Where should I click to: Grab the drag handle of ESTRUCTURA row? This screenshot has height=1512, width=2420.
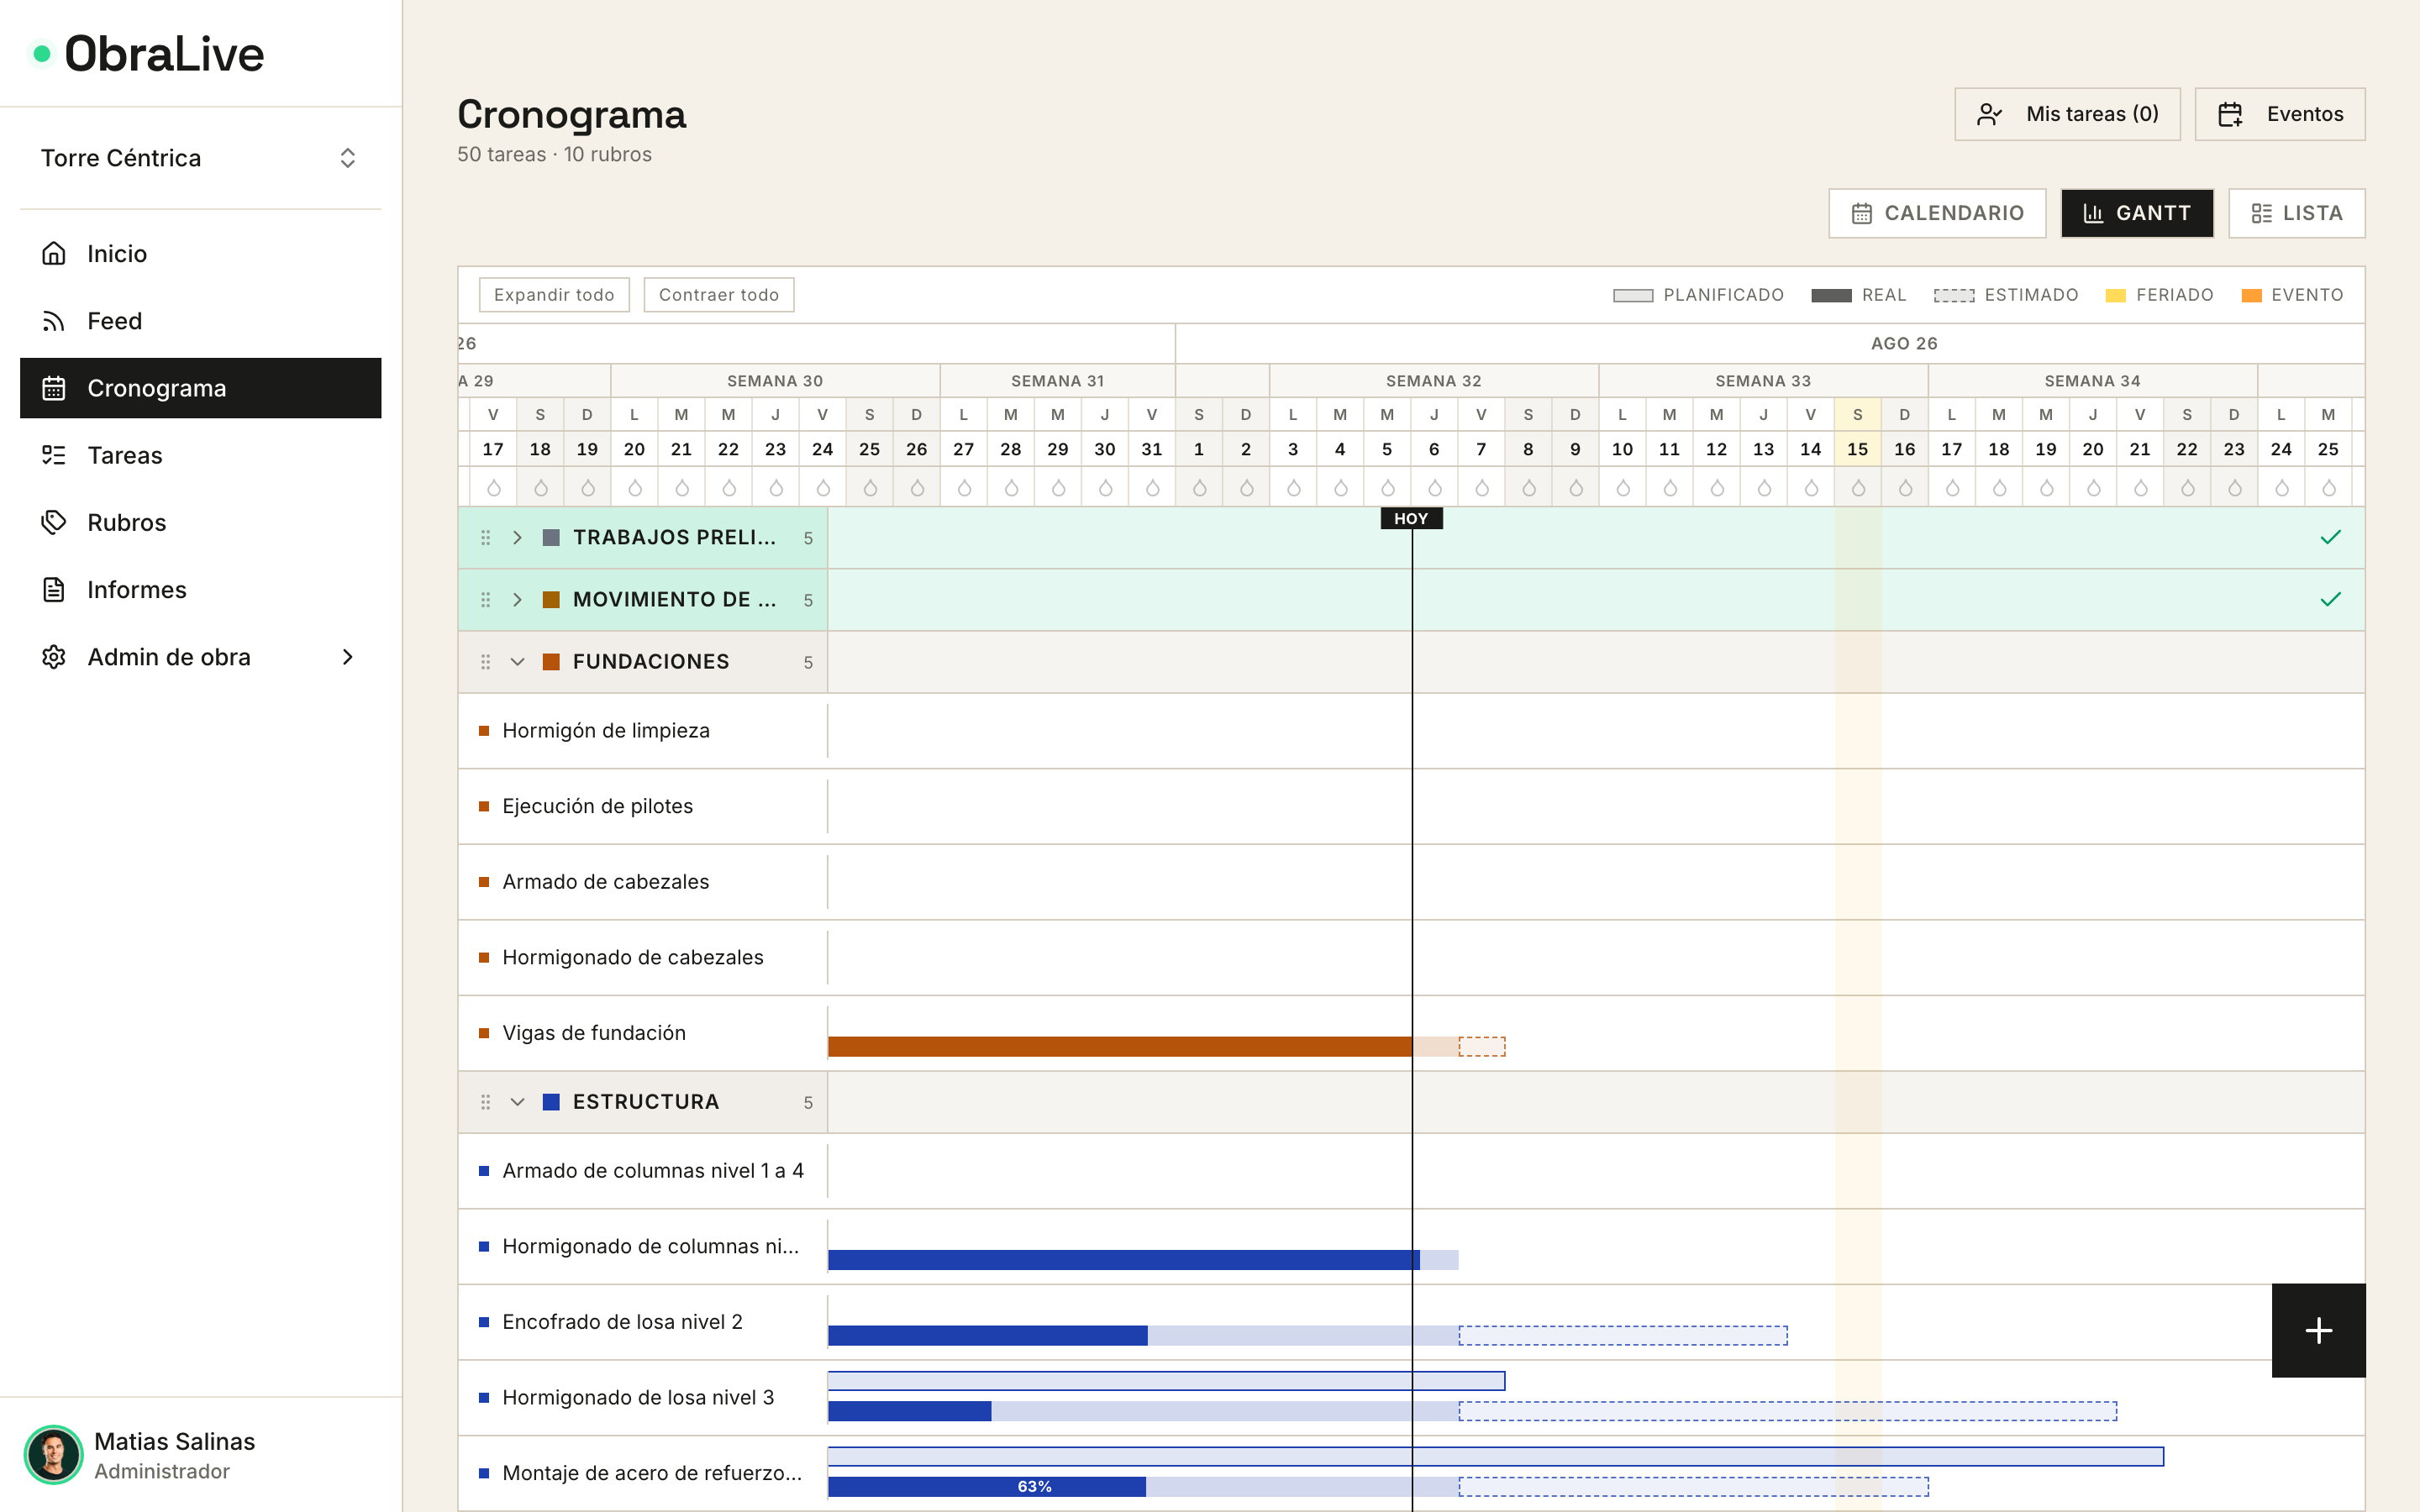pos(485,1102)
